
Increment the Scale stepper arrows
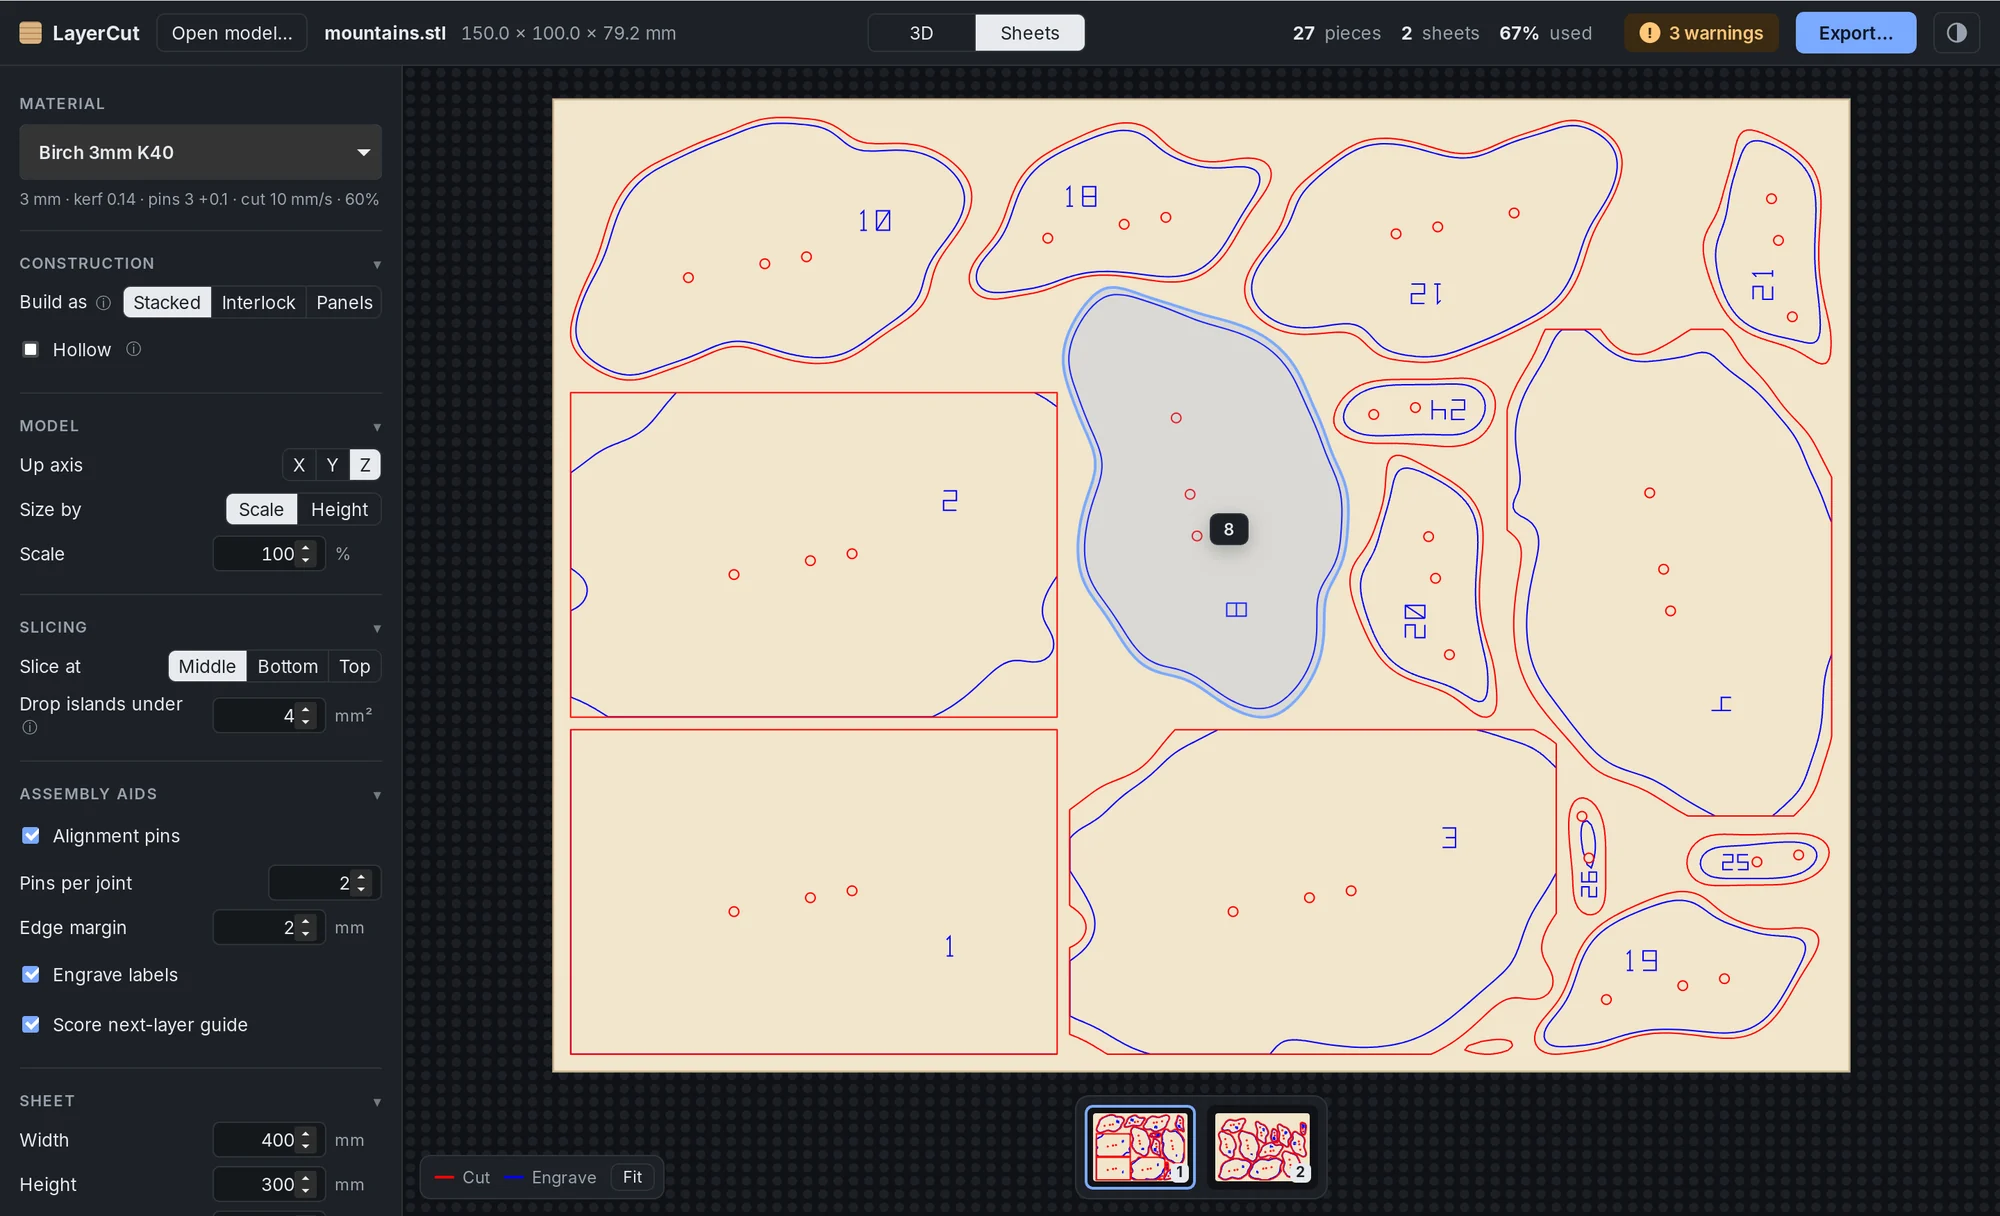[x=306, y=547]
